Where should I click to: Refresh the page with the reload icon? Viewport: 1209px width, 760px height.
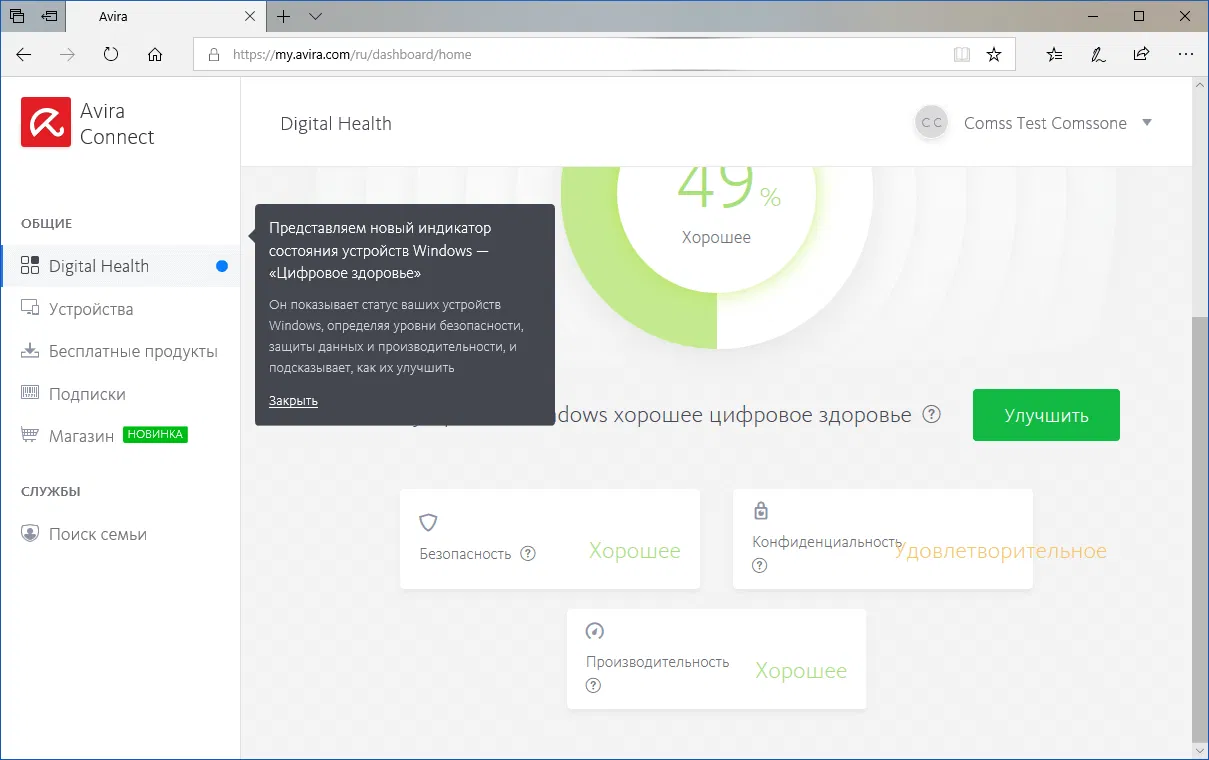point(111,55)
